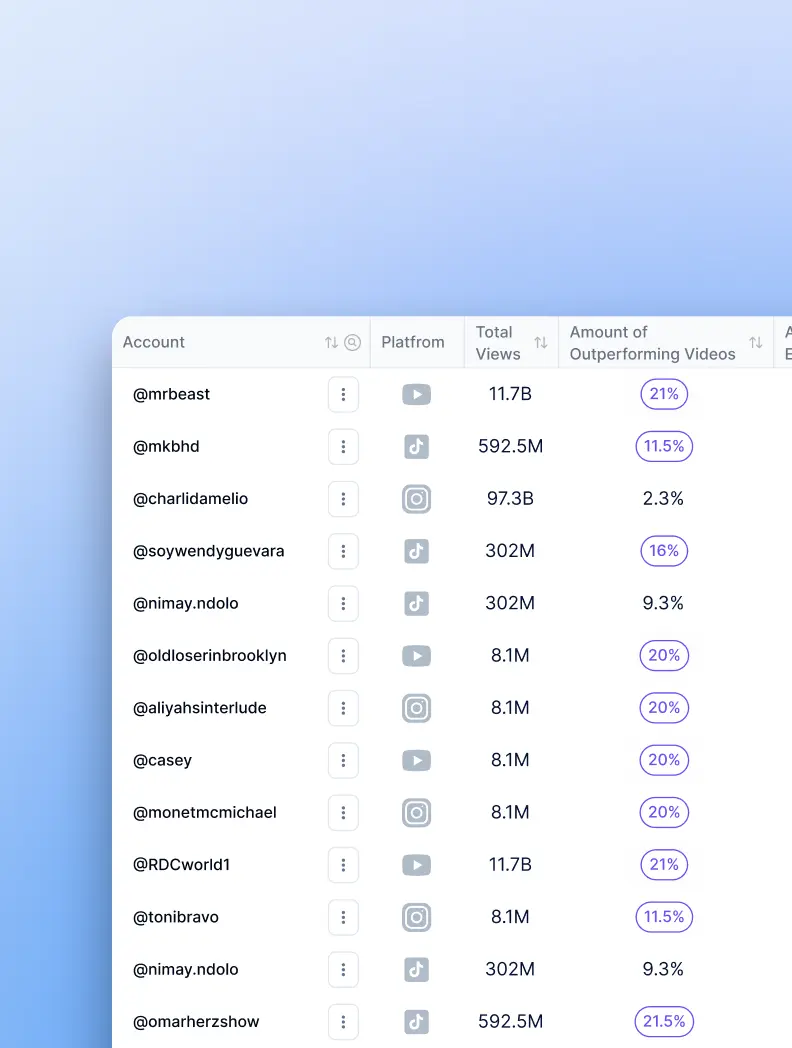Click YouTube platform icon for @mrbeast
Screen dimensions: 792x1048
tap(417, 394)
